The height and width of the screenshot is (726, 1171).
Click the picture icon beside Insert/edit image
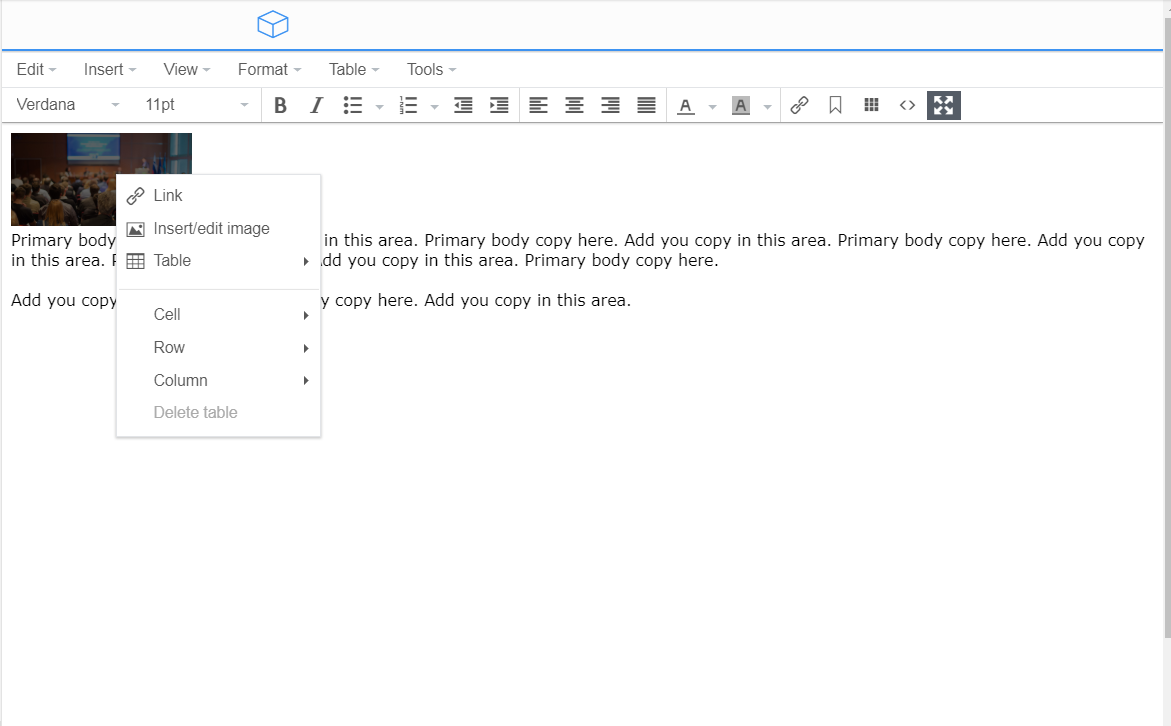[x=135, y=229]
